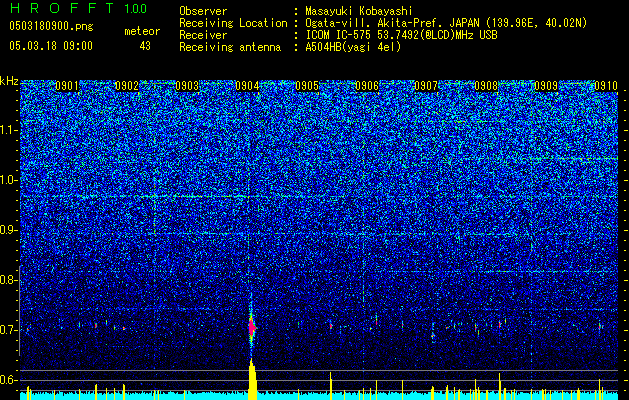Image resolution: width=629 pixels, height=400 pixels.
Task: Click antenna value A504HB(yagi 4el)
Action: pyautogui.click(x=353, y=47)
